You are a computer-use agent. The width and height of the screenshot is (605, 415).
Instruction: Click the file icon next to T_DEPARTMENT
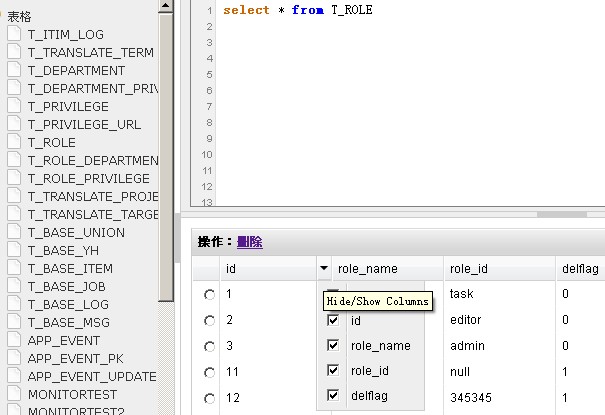click(14, 70)
